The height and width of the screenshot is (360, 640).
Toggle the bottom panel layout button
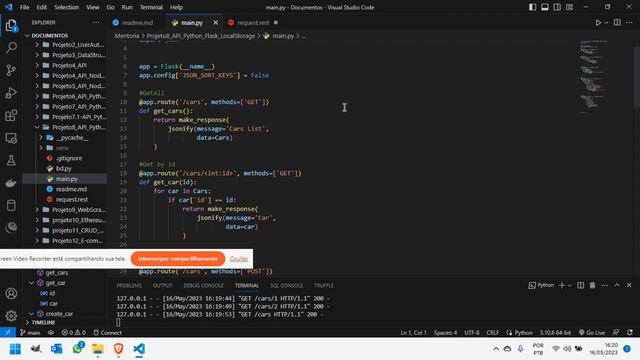point(544,7)
